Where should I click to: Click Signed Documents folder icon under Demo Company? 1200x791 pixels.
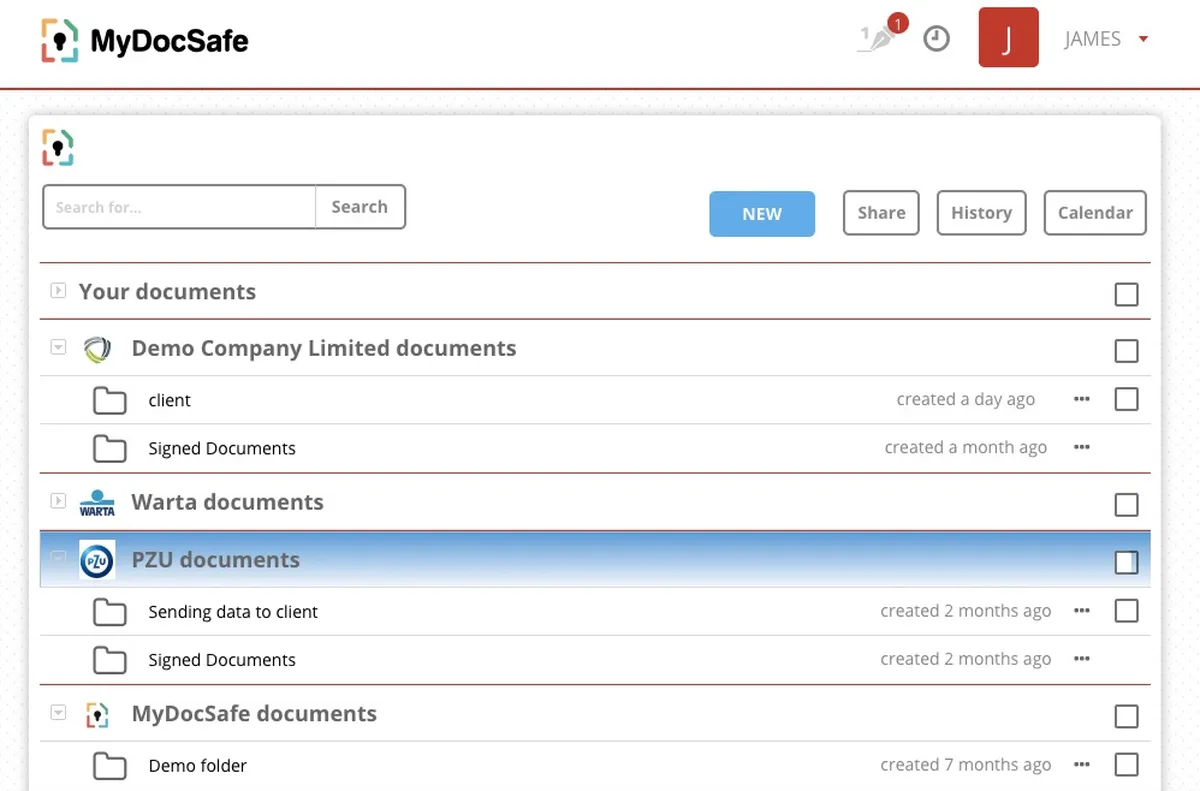(109, 448)
